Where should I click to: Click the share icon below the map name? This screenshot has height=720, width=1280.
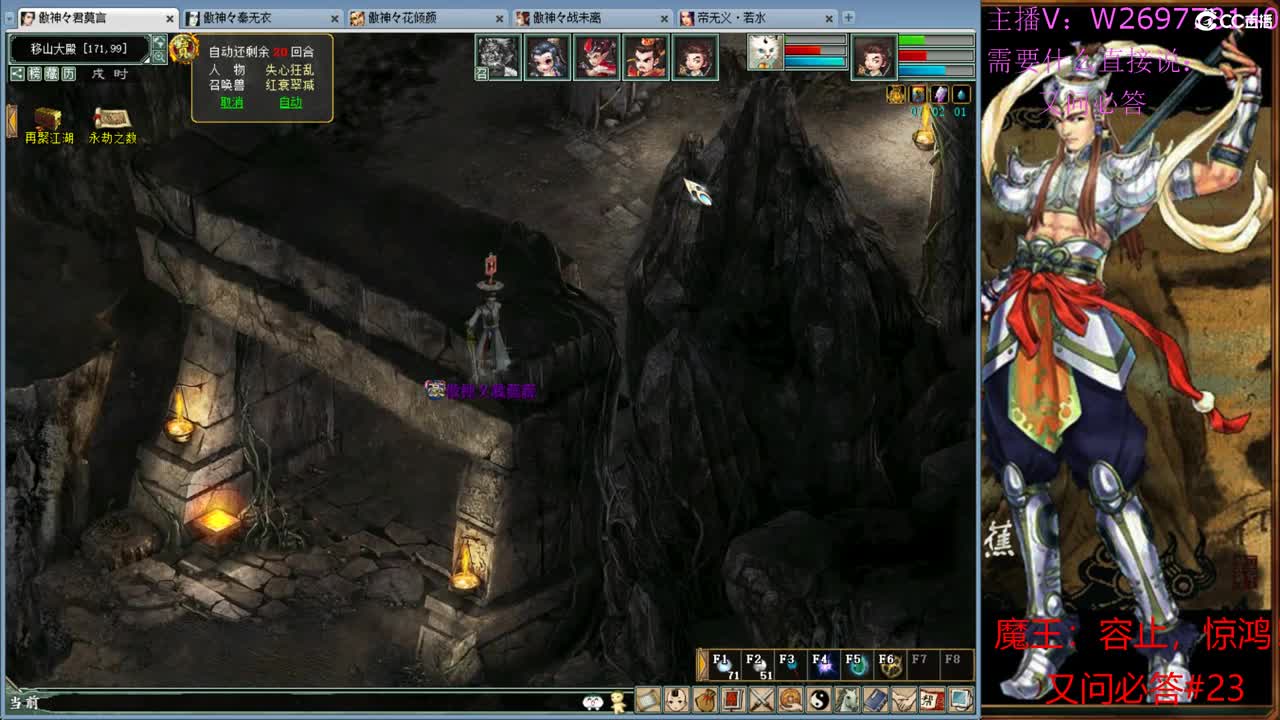pyautogui.click(x=17, y=73)
